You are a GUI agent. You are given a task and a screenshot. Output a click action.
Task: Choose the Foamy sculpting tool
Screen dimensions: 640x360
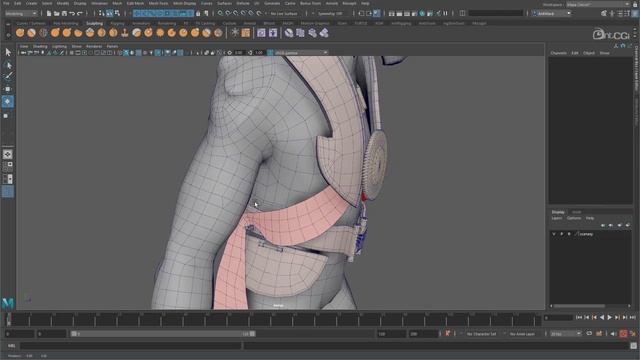tap(90, 33)
